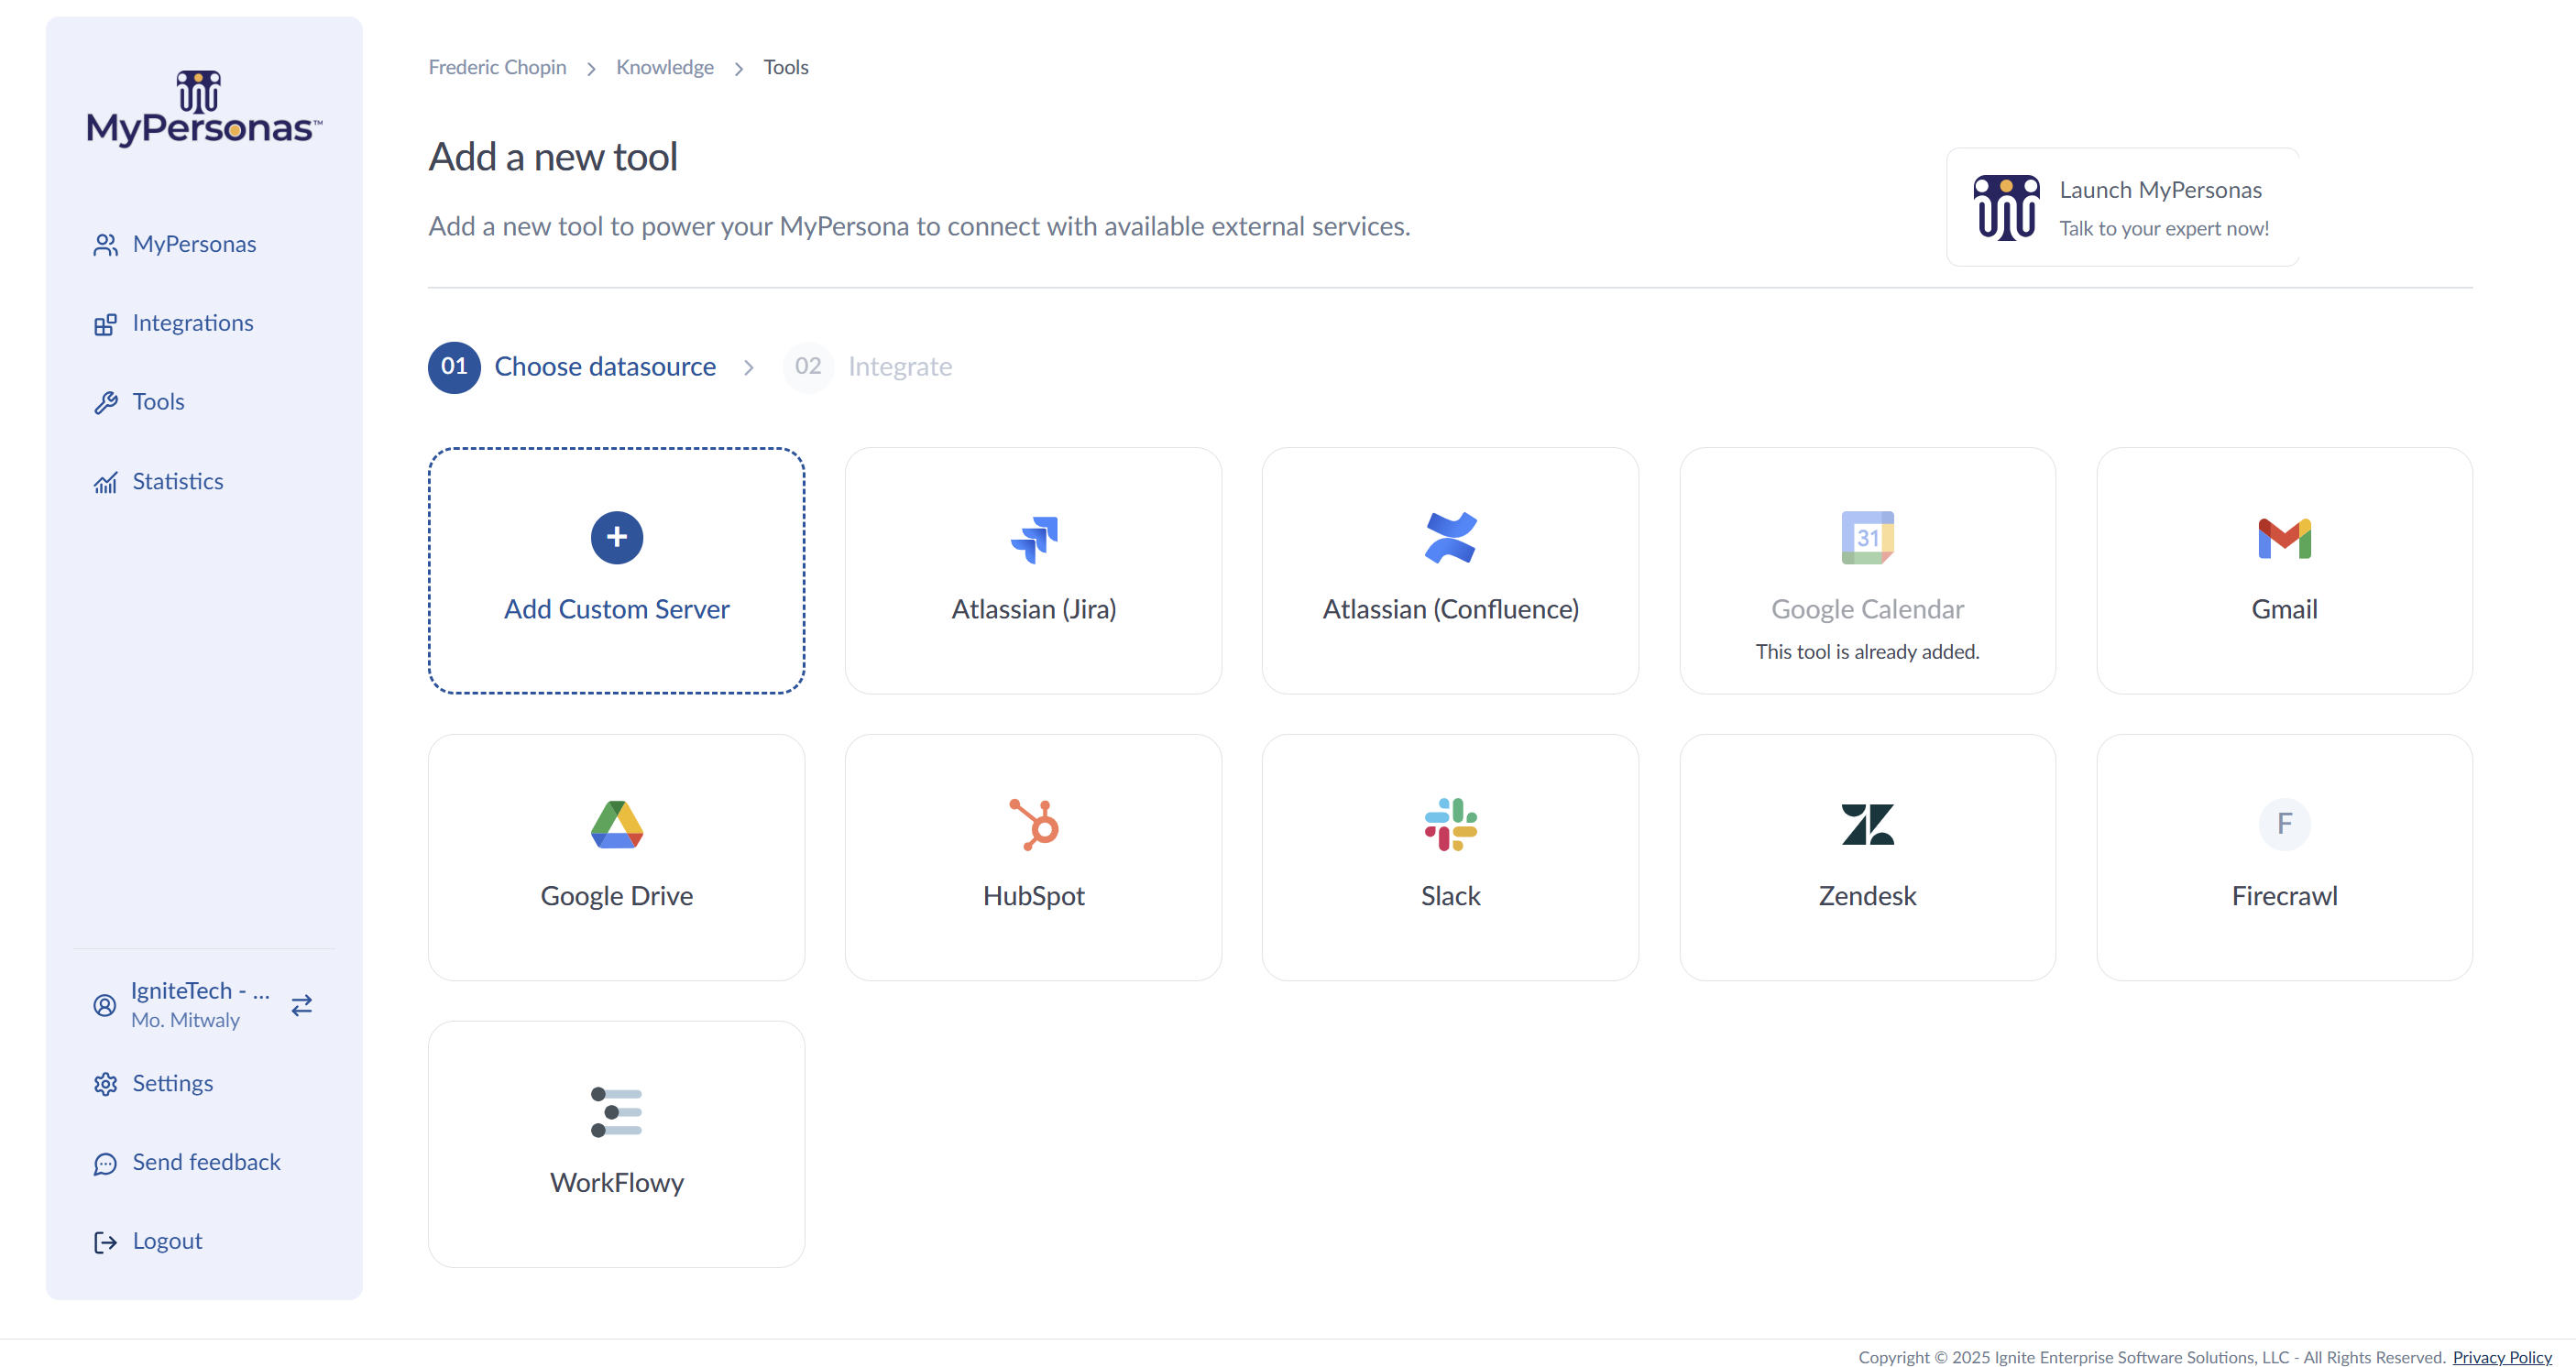2576x1367 pixels.
Task: Click the Confluence logo icon
Action: tap(1450, 538)
